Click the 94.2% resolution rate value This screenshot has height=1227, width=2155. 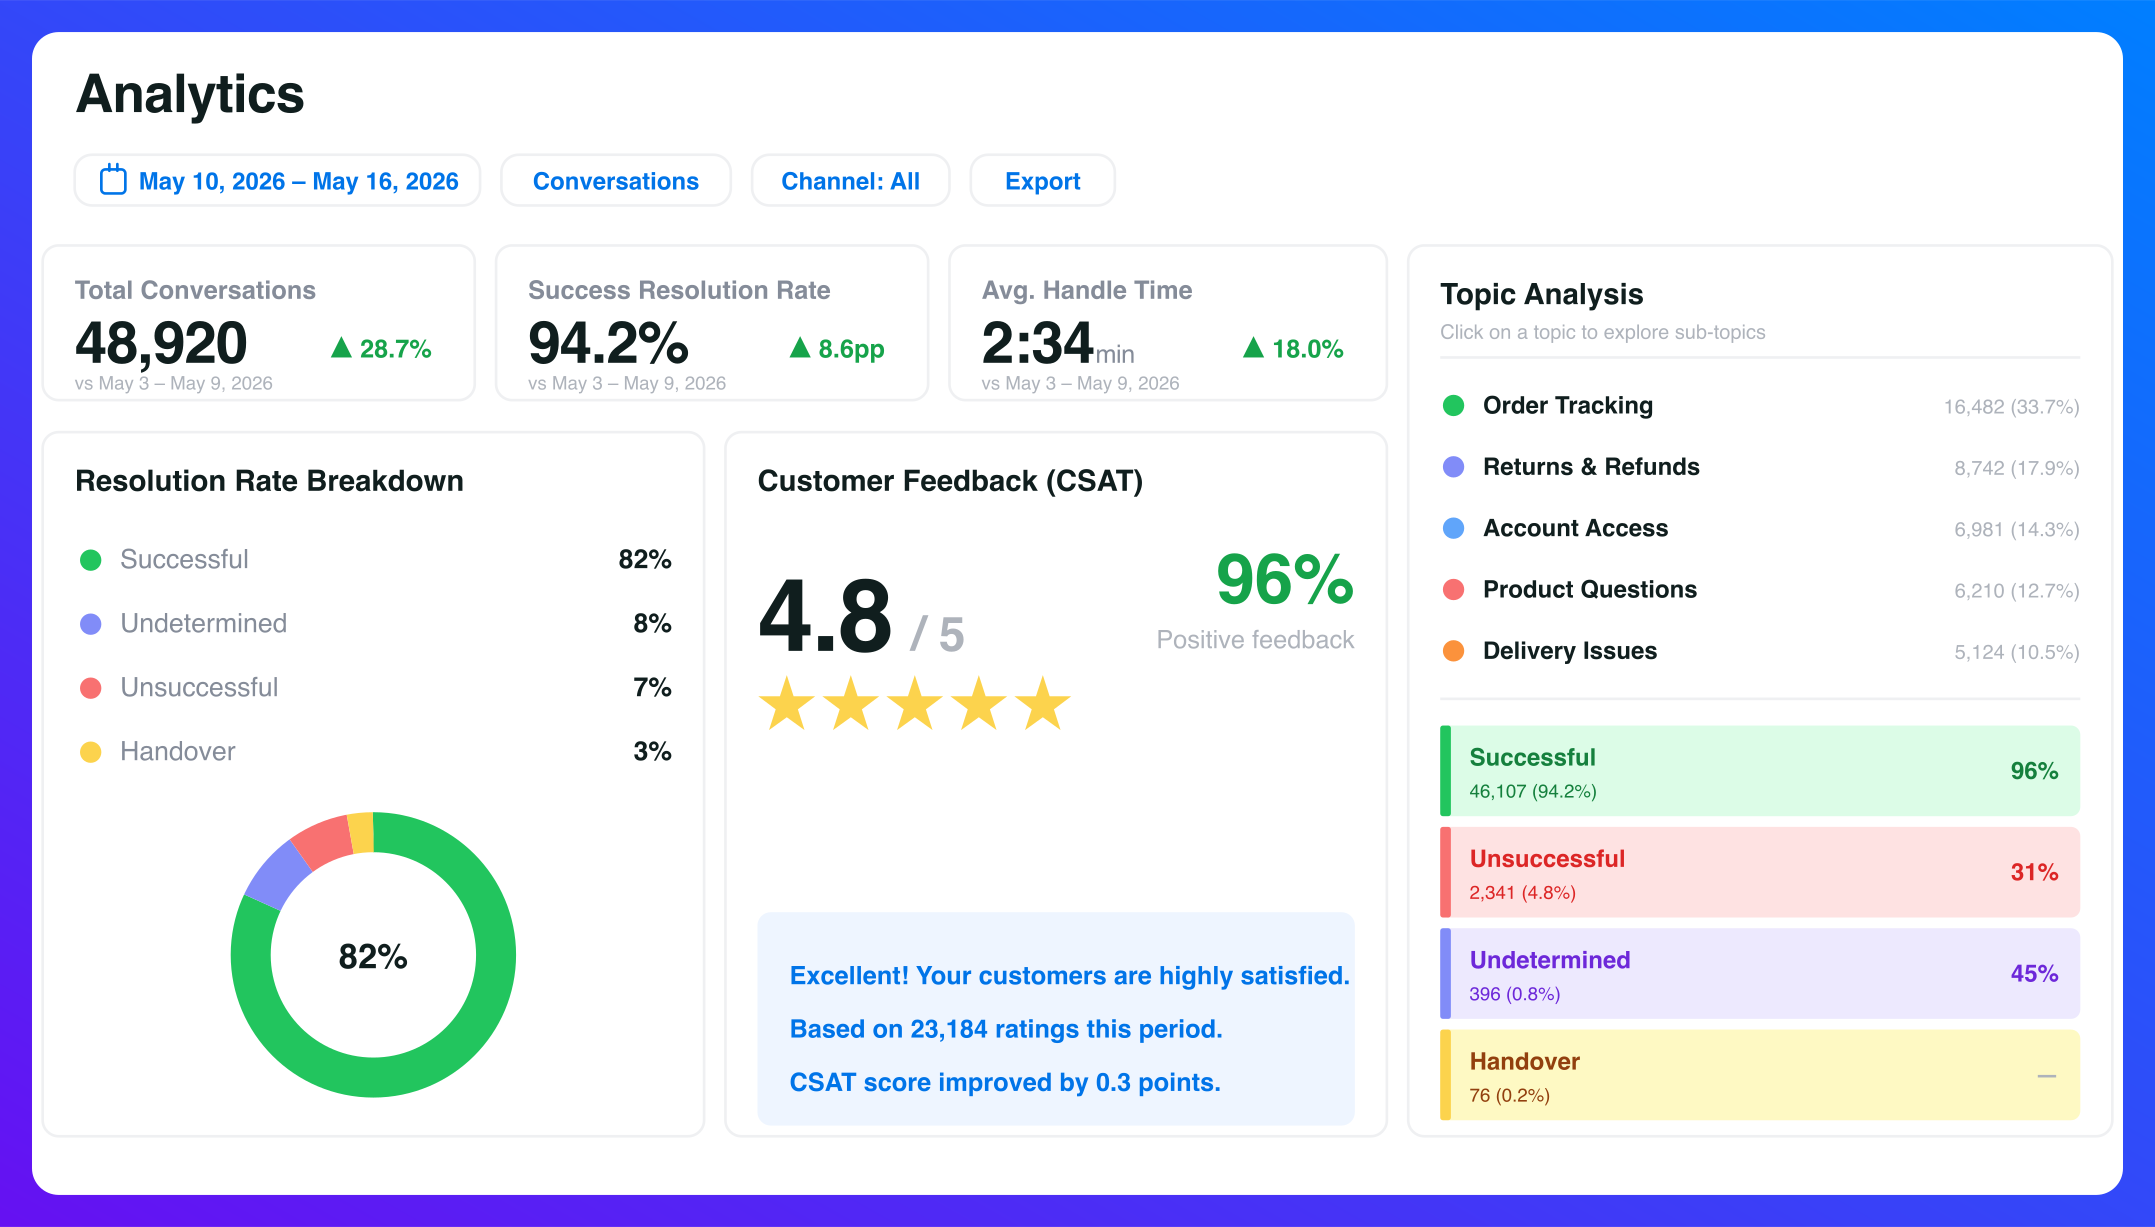(608, 343)
